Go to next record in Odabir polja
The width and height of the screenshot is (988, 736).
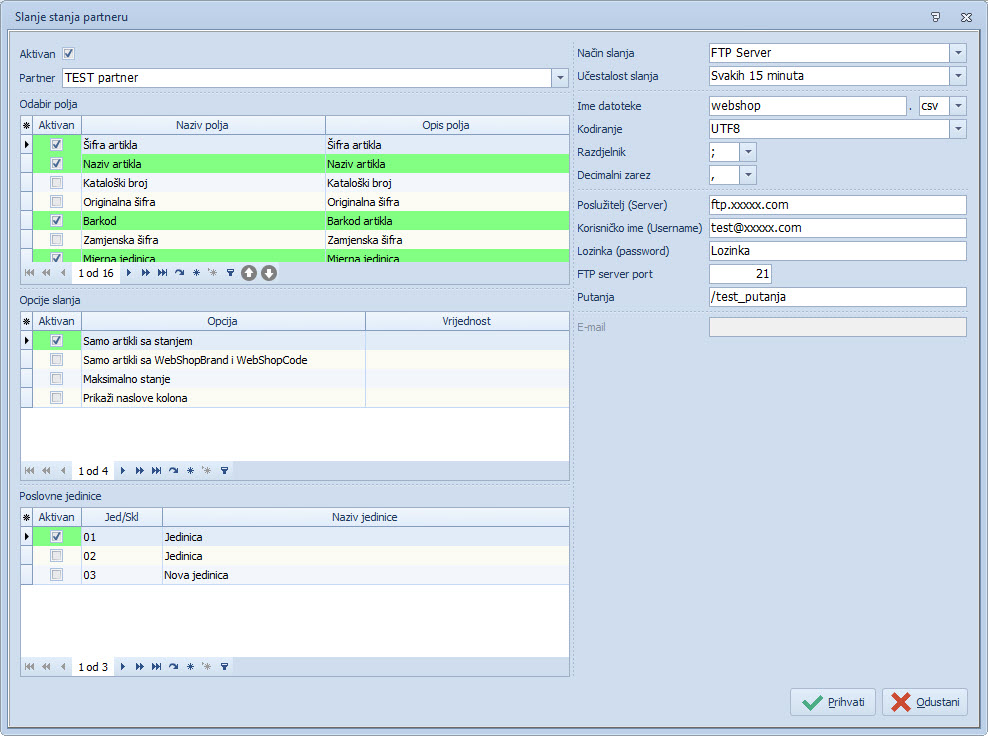pos(128,273)
